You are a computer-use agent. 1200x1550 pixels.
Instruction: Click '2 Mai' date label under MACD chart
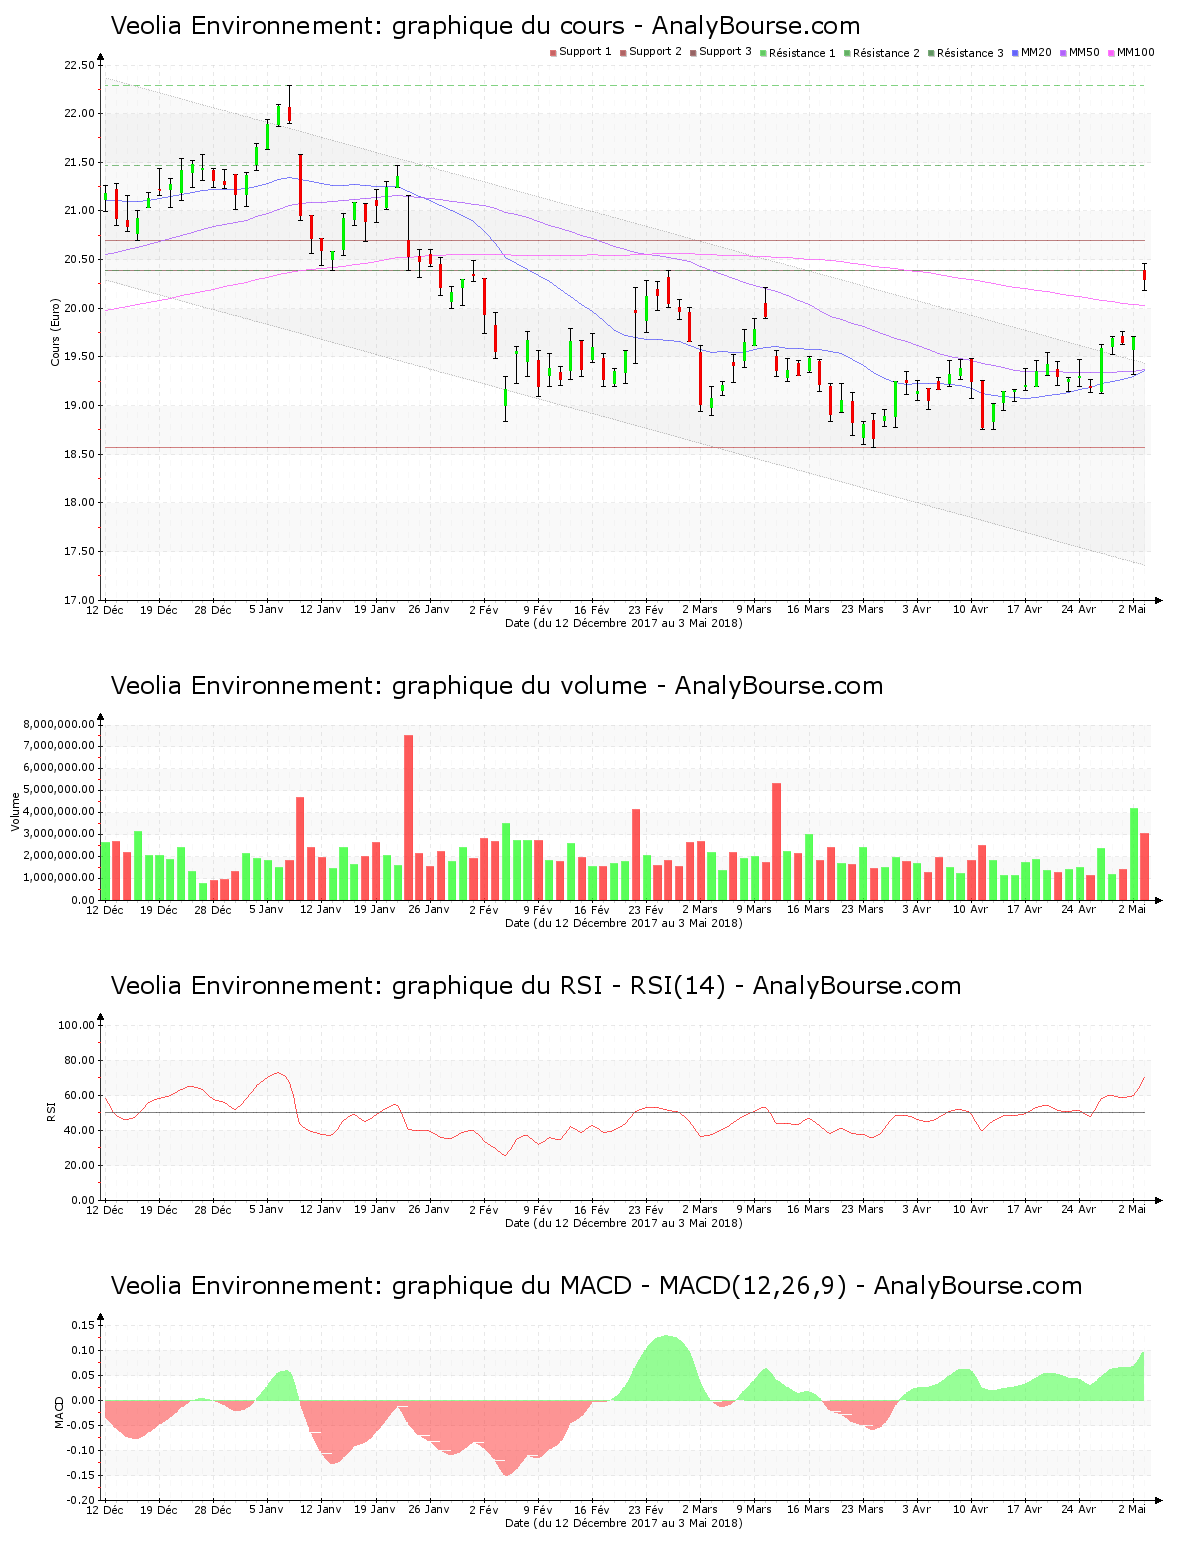point(1132,1509)
